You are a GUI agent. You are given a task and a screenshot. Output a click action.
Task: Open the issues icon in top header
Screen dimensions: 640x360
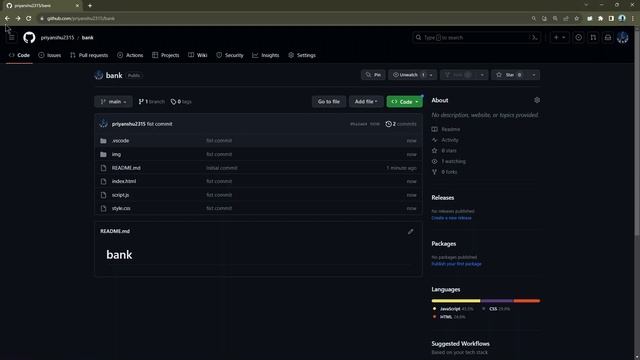coord(578,38)
